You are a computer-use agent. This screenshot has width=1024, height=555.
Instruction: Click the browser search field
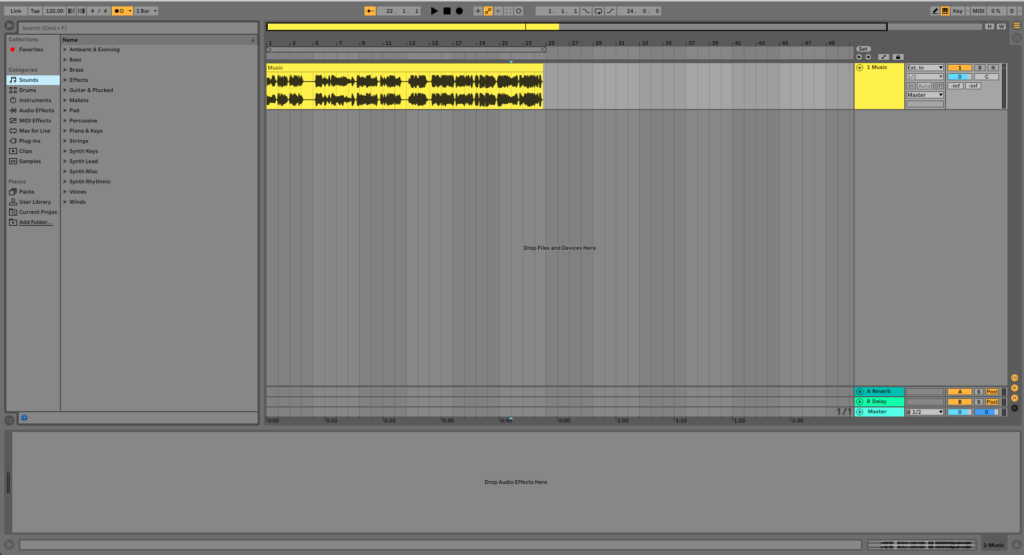coord(138,28)
